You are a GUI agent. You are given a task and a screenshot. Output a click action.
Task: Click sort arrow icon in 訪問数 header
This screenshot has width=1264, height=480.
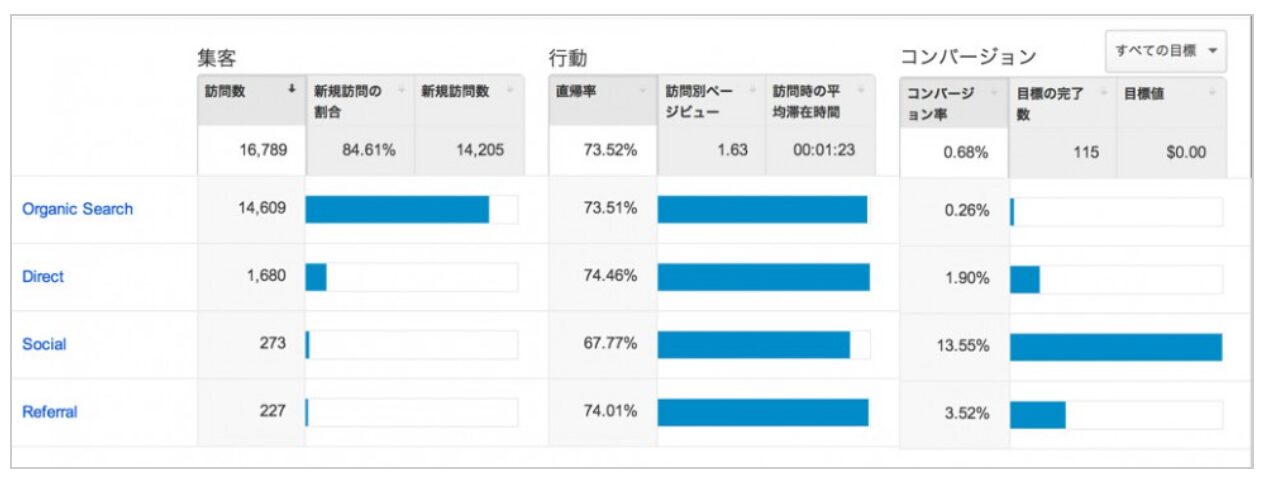tap(291, 90)
